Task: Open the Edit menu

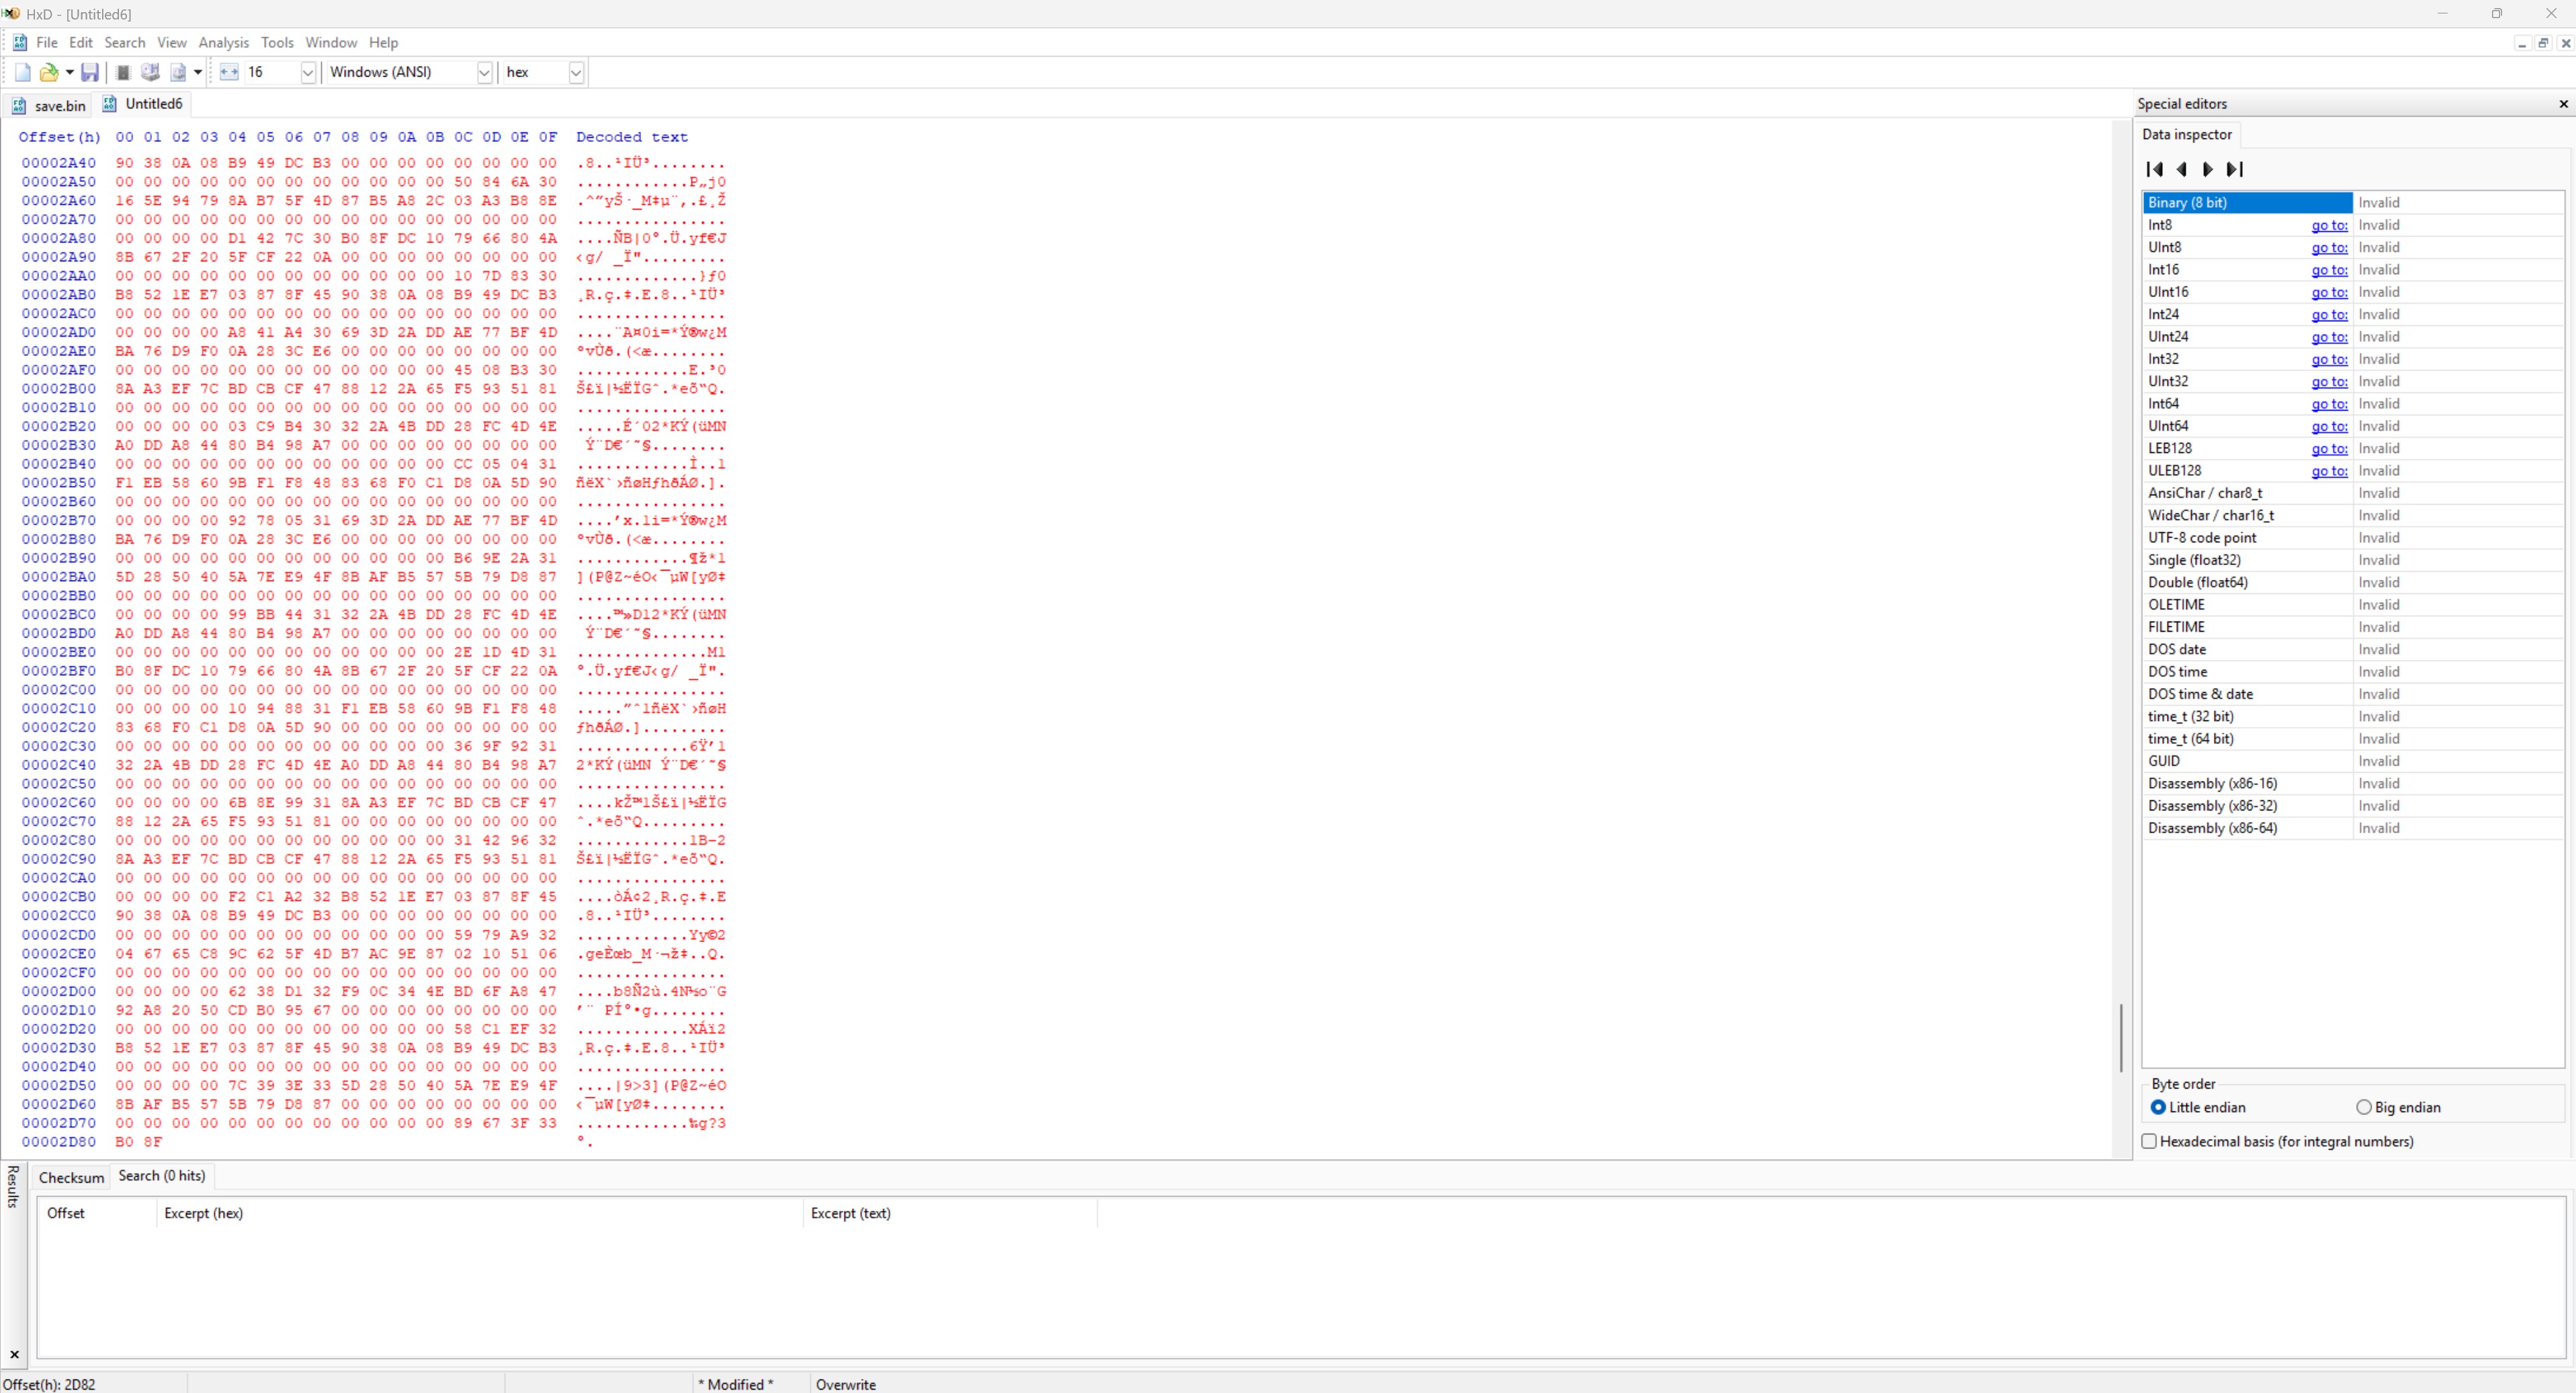Action: (x=81, y=42)
